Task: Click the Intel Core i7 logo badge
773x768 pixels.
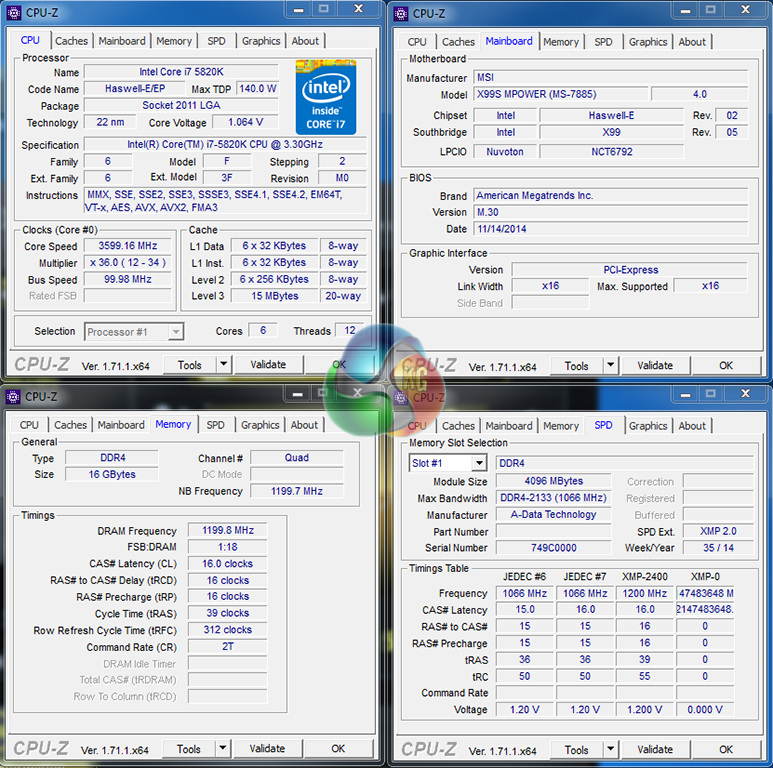Action: point(325,97)
